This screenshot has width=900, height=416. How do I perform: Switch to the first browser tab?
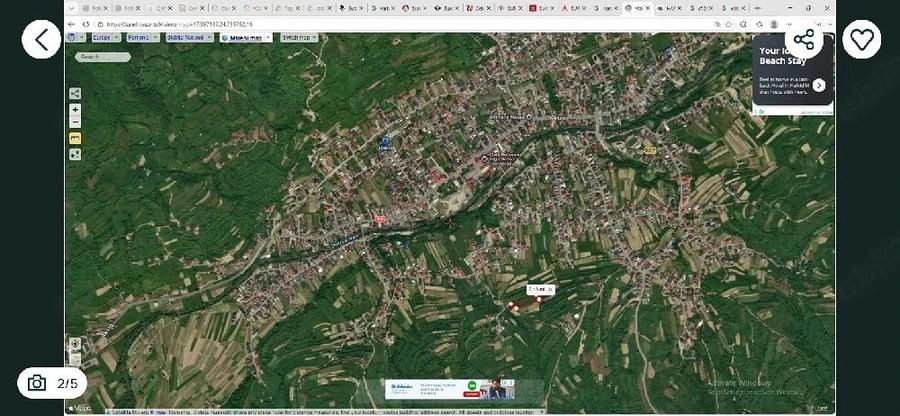pyautogui.click(x=93, y=8)
